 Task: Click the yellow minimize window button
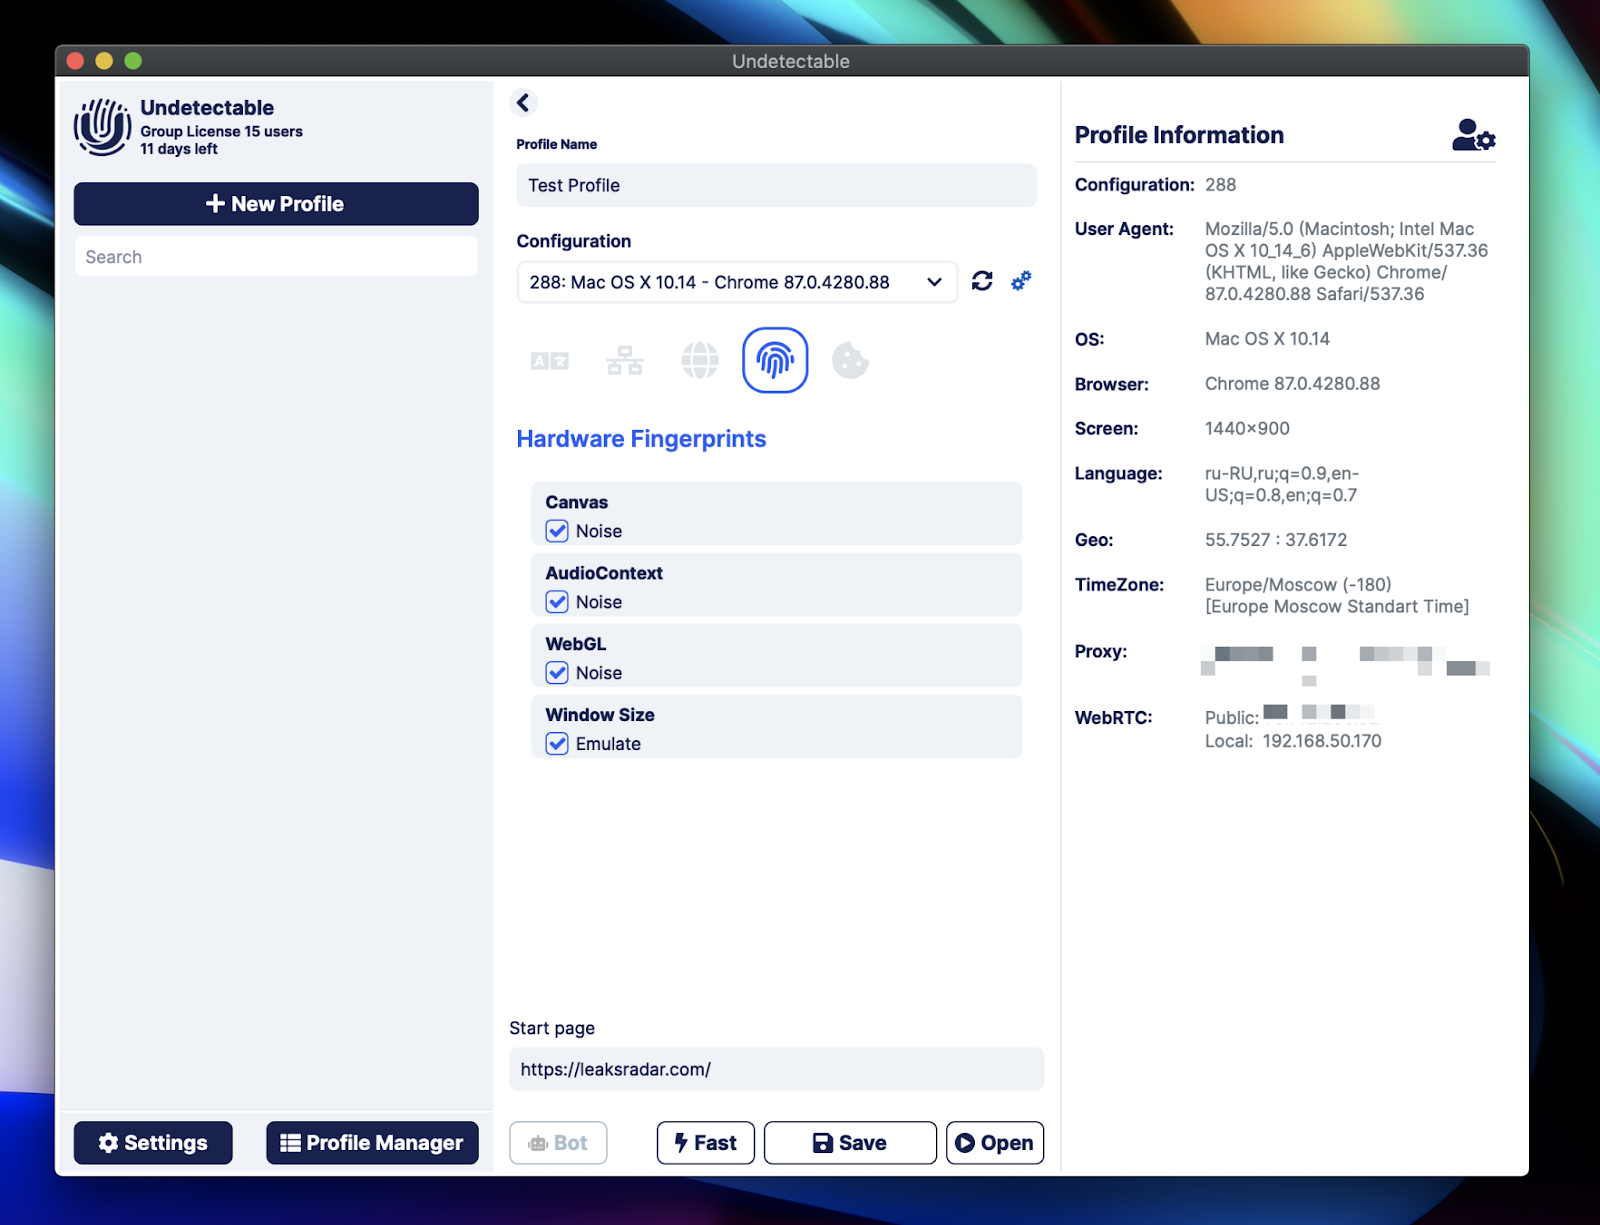(104, 61)
